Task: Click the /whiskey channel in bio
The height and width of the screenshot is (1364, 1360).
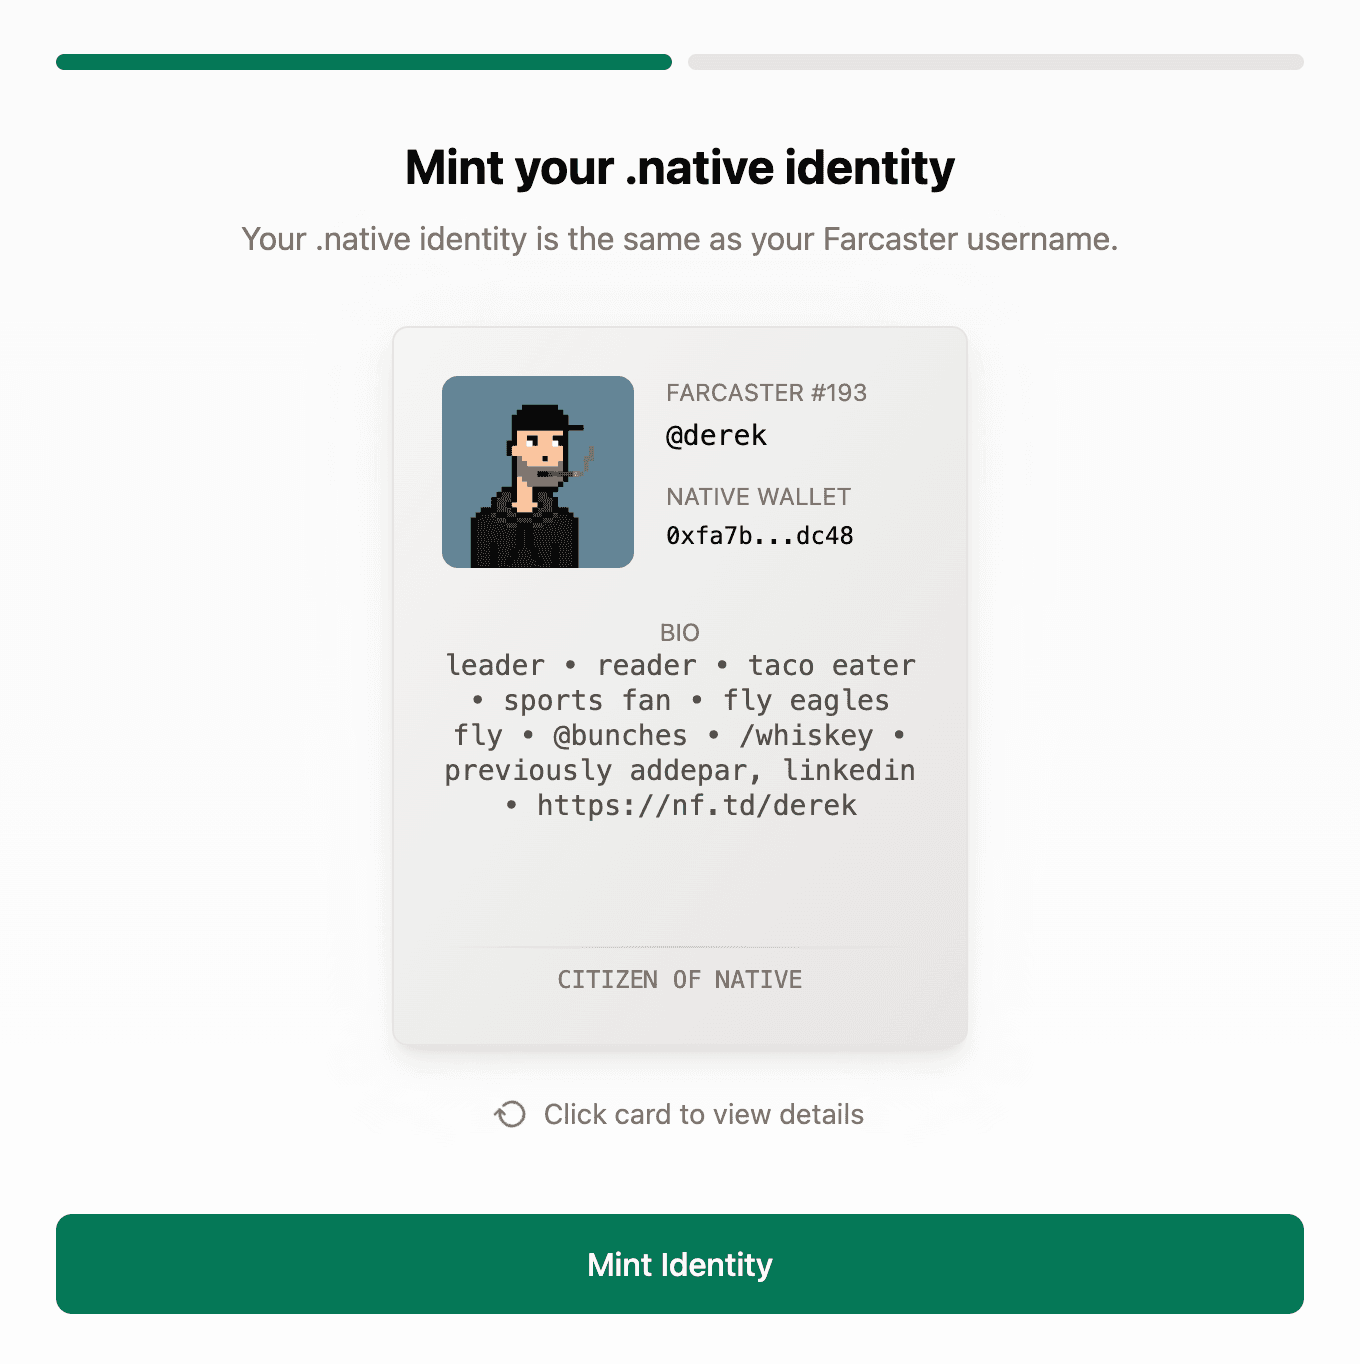Action: (806, 736)
